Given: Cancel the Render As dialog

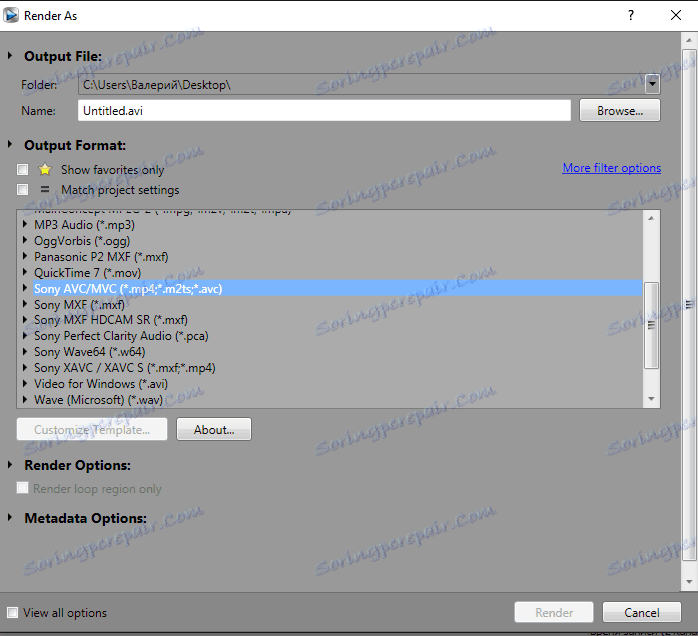Looking at the screenshot, I should (642, 612).
